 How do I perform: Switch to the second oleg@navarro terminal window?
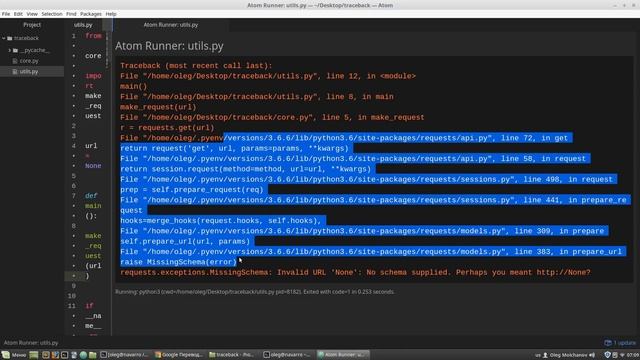287,355
